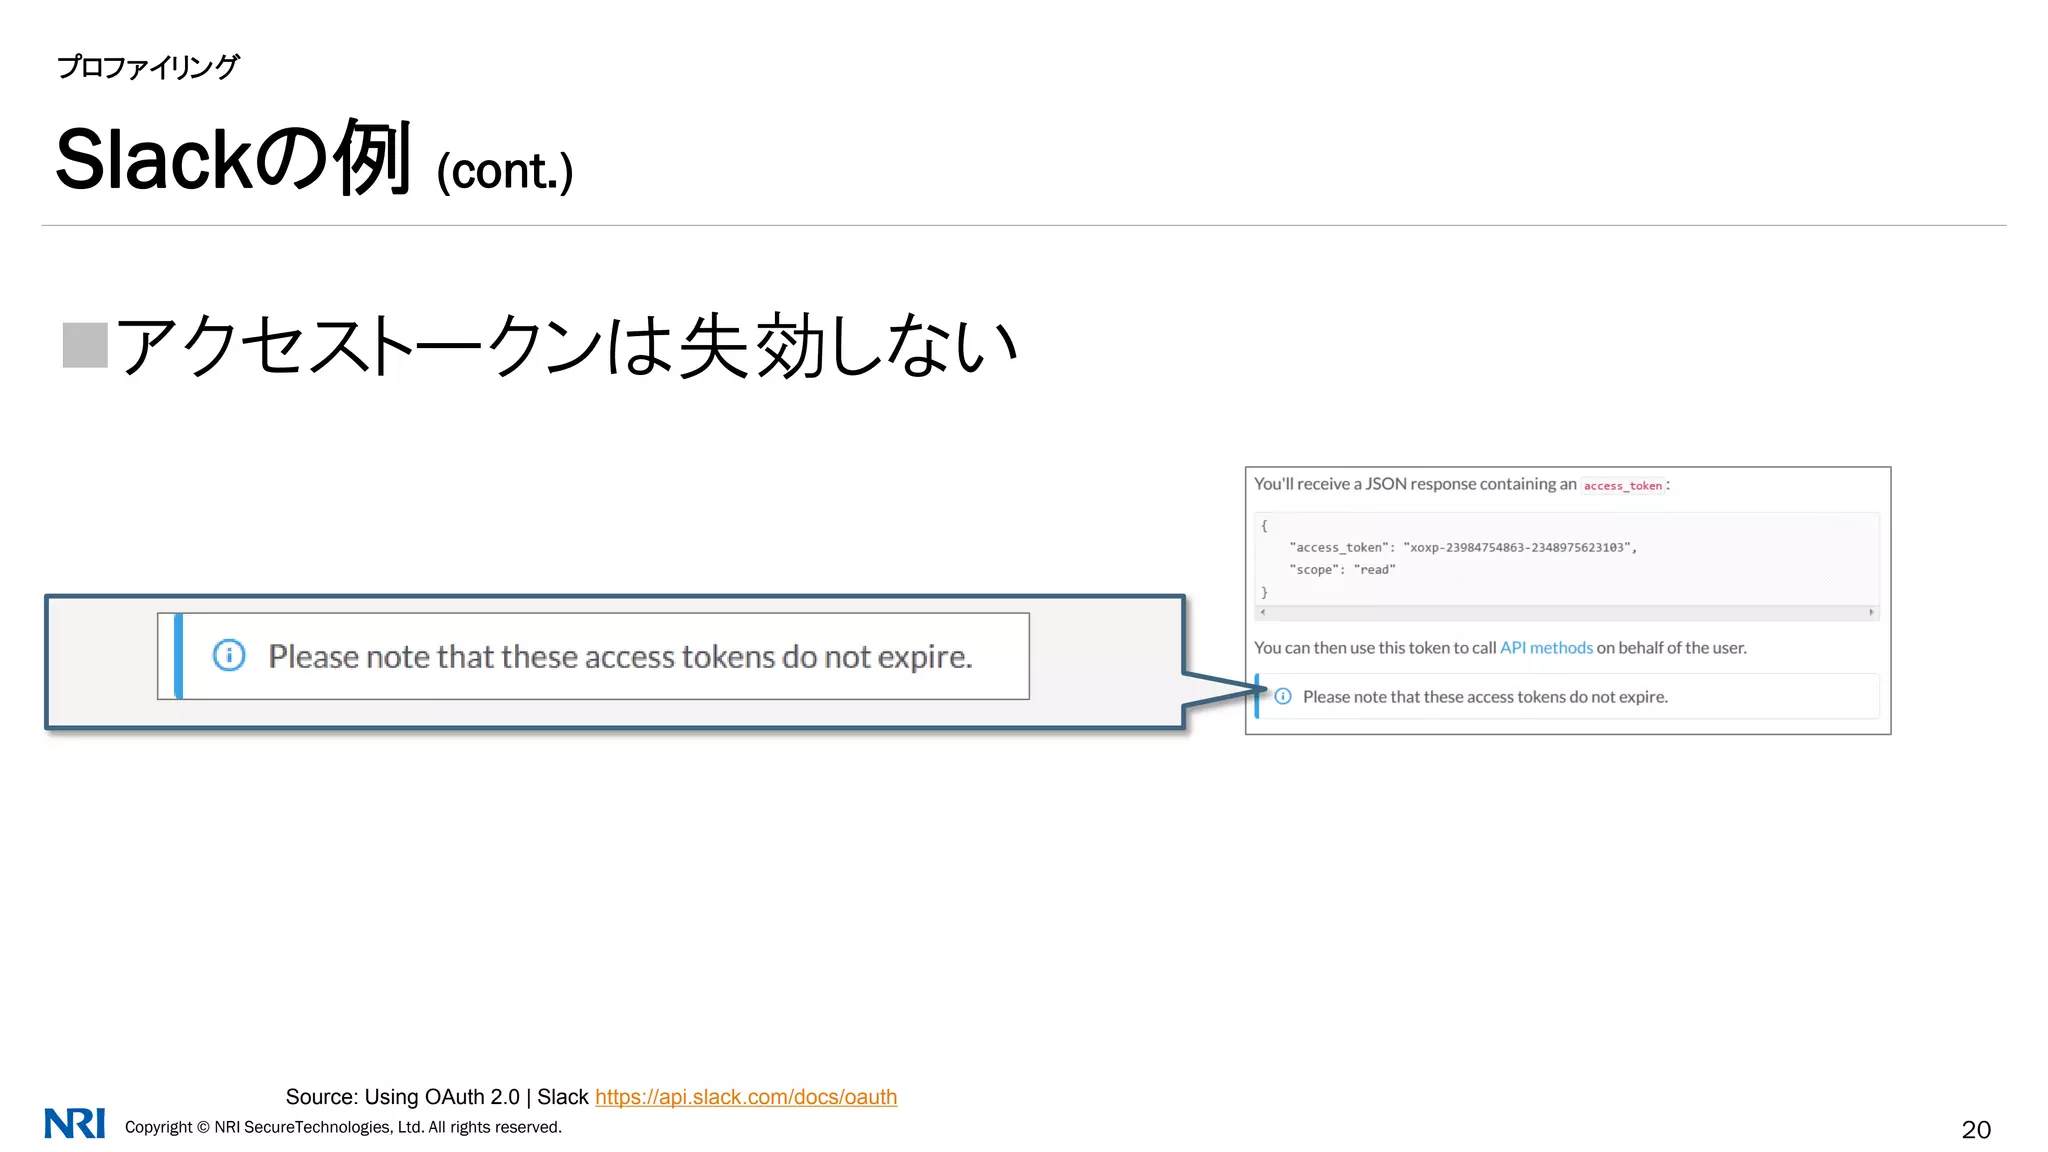Click the "Source: Using OAuth 2.0 | Slack" caption
Screen dimensions: 2048x1152
click(x=437, y=1097)
